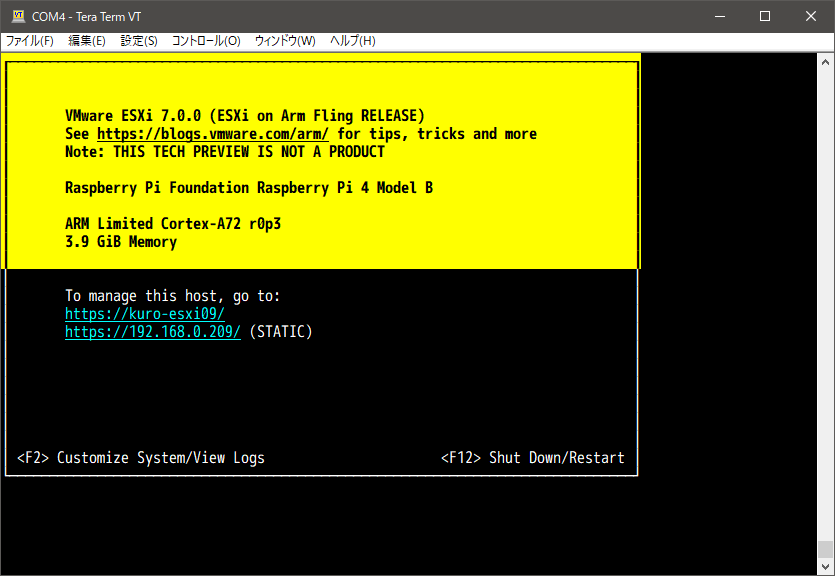
Task: Click the scrollbar down arrow
Action: pyautogui.click(x=825, y=567)
